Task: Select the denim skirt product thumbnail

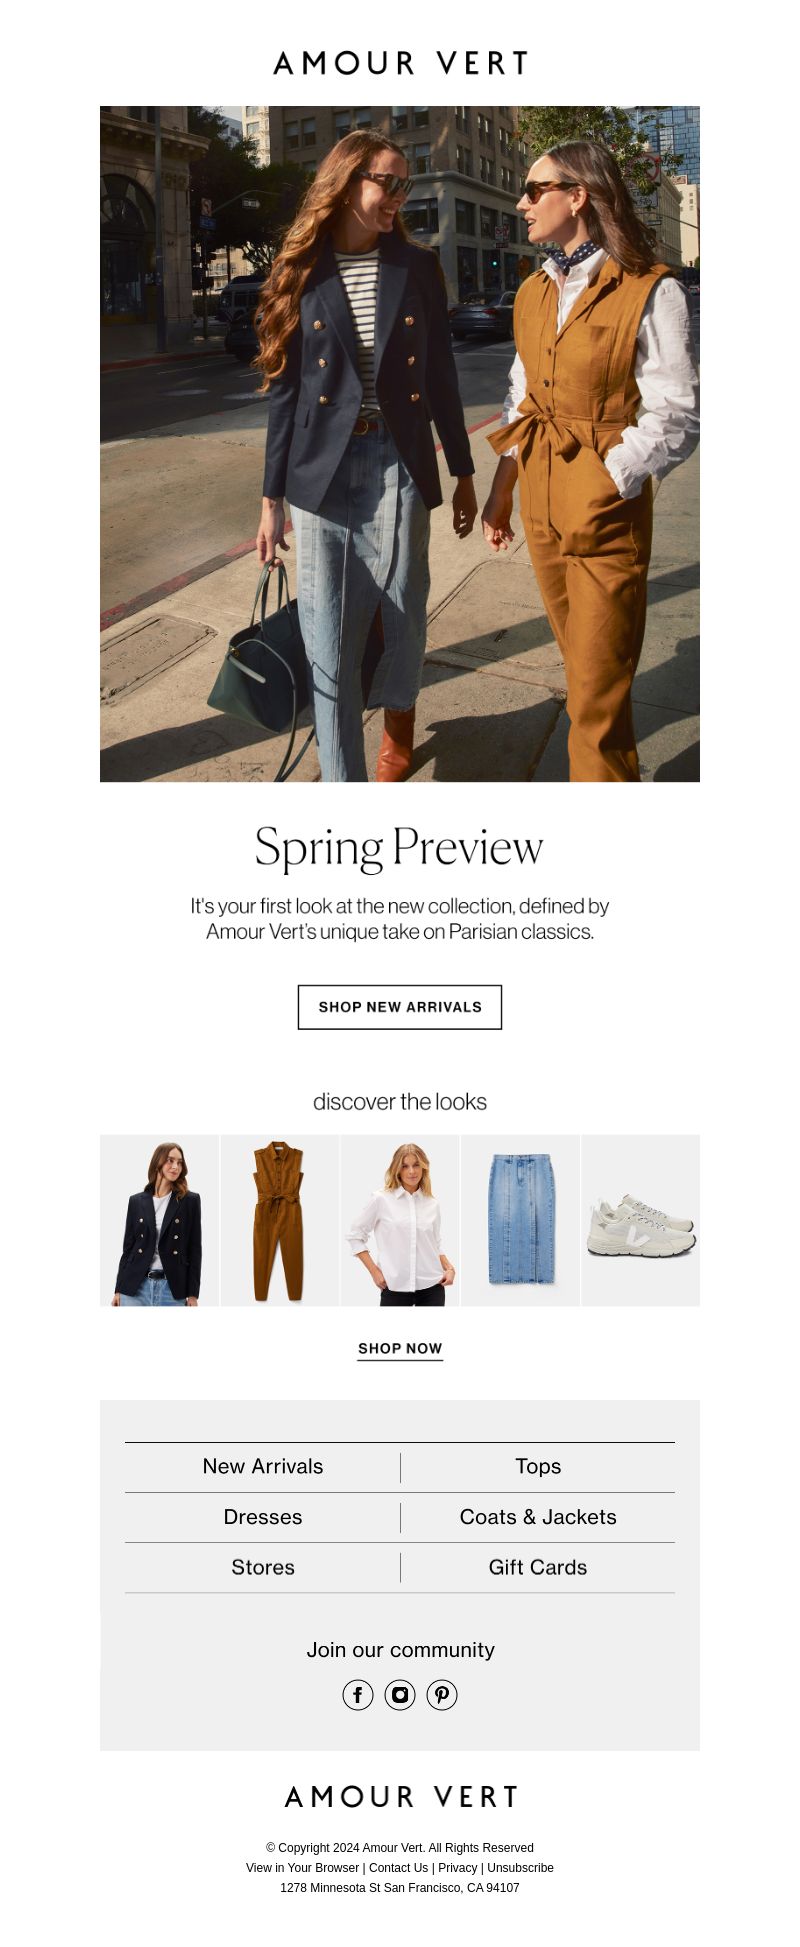Action: click(520, 1220)
